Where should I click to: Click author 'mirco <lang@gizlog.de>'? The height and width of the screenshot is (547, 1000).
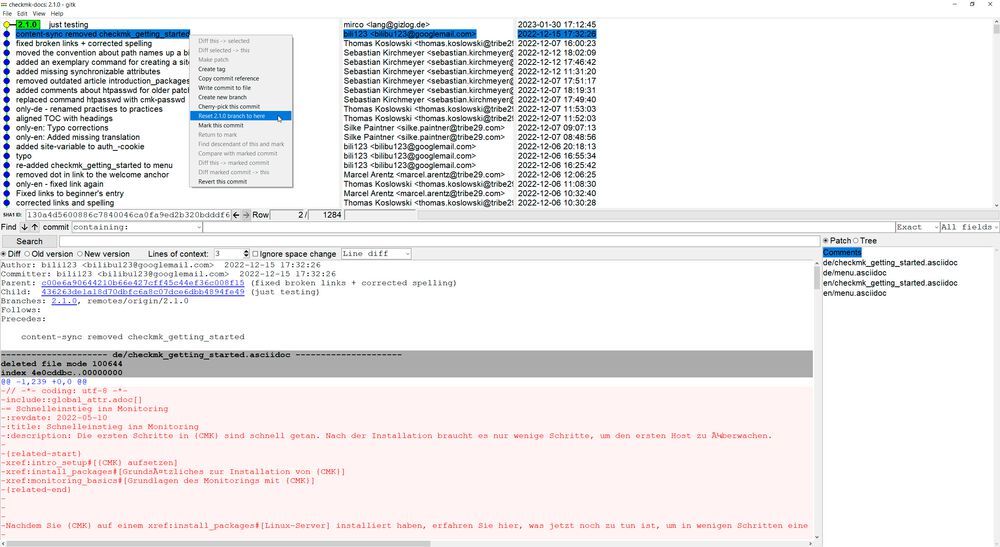386,25
